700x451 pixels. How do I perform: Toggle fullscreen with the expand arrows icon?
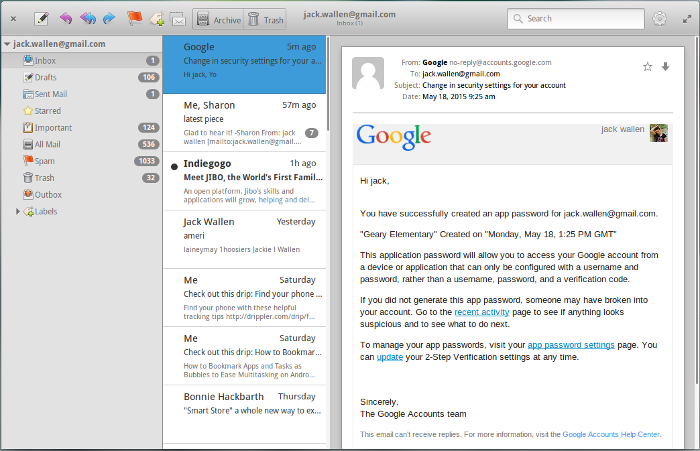pos(687,19)
